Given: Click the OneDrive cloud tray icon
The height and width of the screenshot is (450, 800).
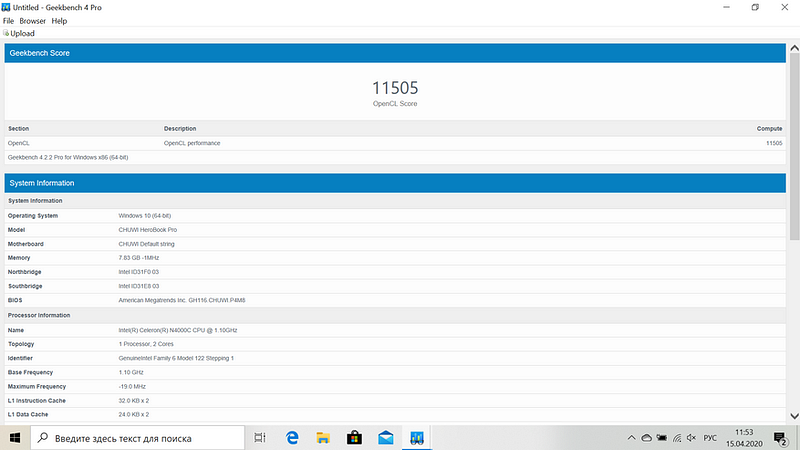Looking at the screenshot, I should (646, 438).
